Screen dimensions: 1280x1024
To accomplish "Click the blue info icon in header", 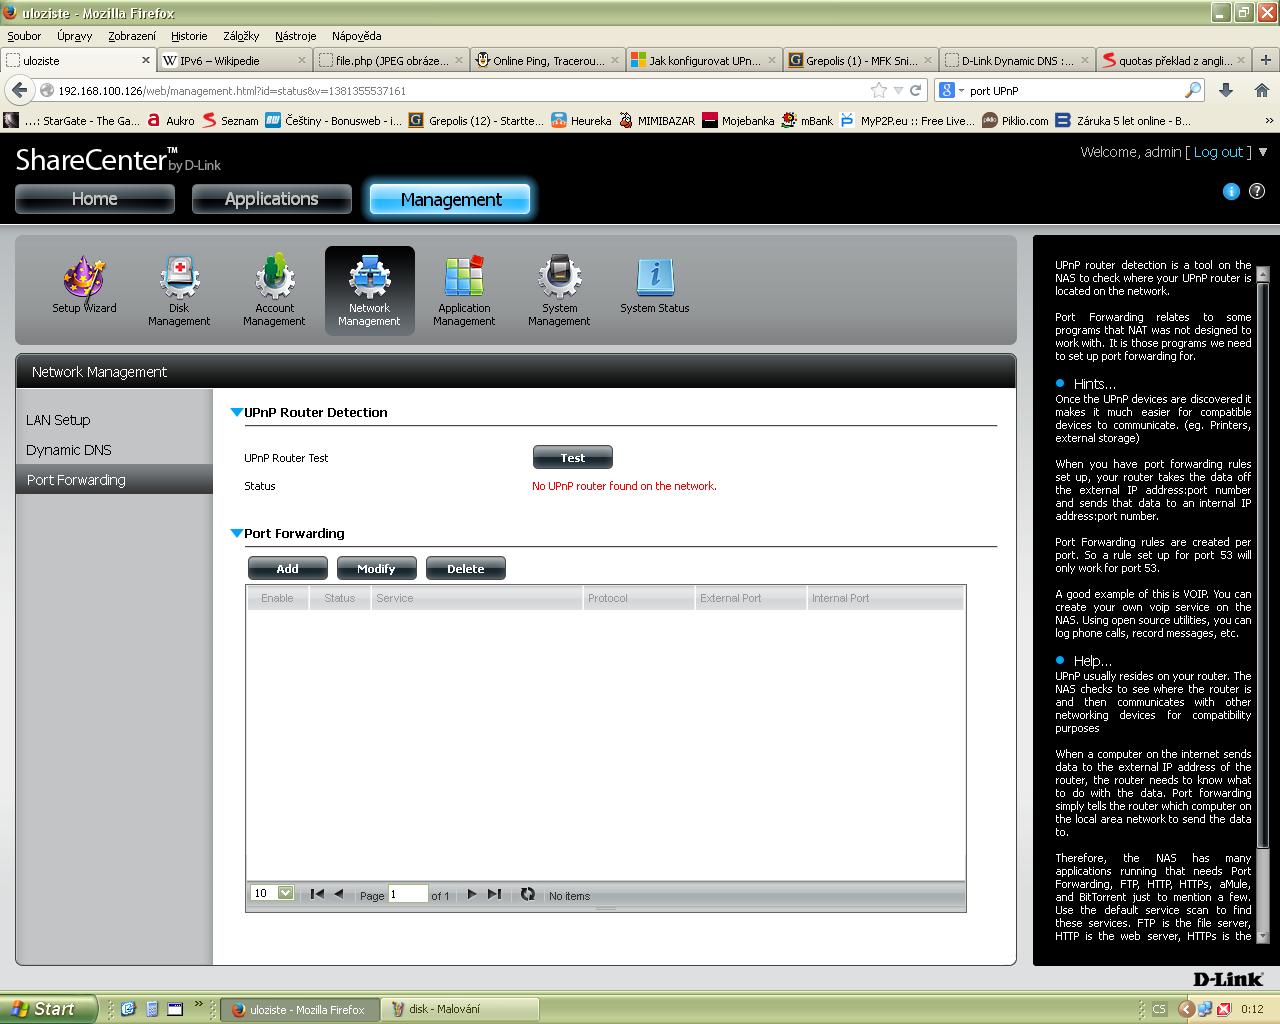I will tap(1231, 191).
